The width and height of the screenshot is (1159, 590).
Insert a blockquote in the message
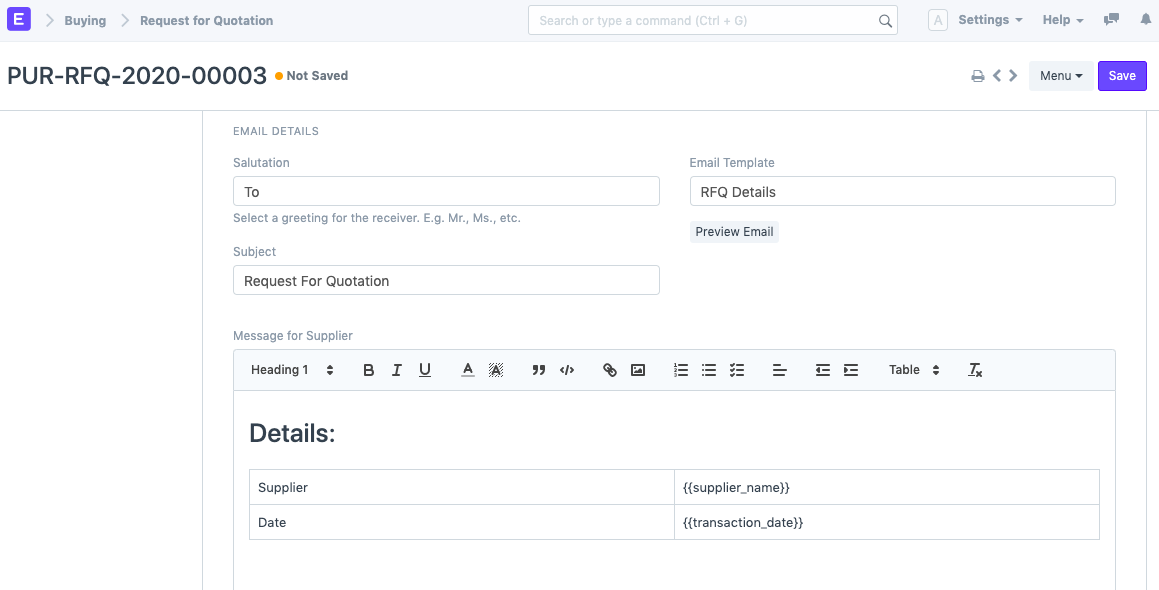[539, 370]
